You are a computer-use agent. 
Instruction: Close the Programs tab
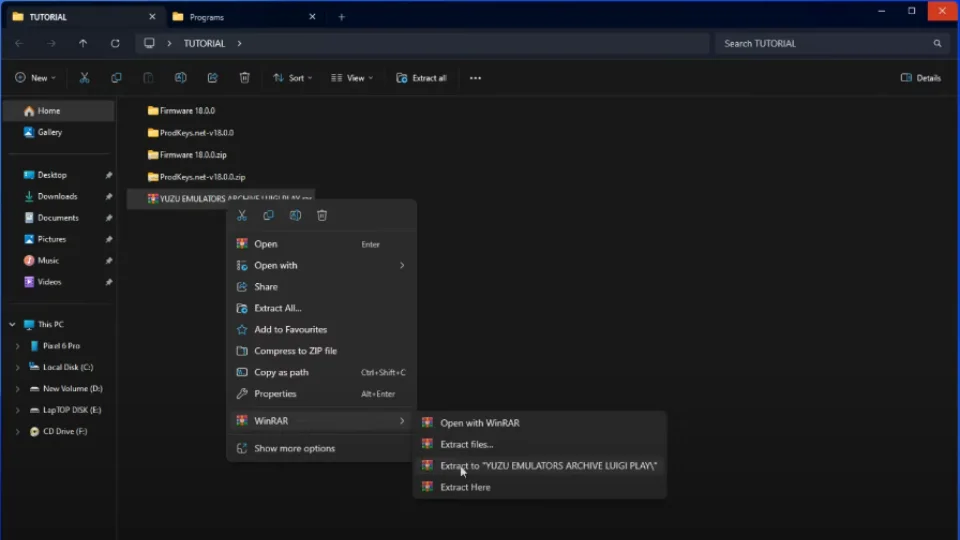pos(312,17)
